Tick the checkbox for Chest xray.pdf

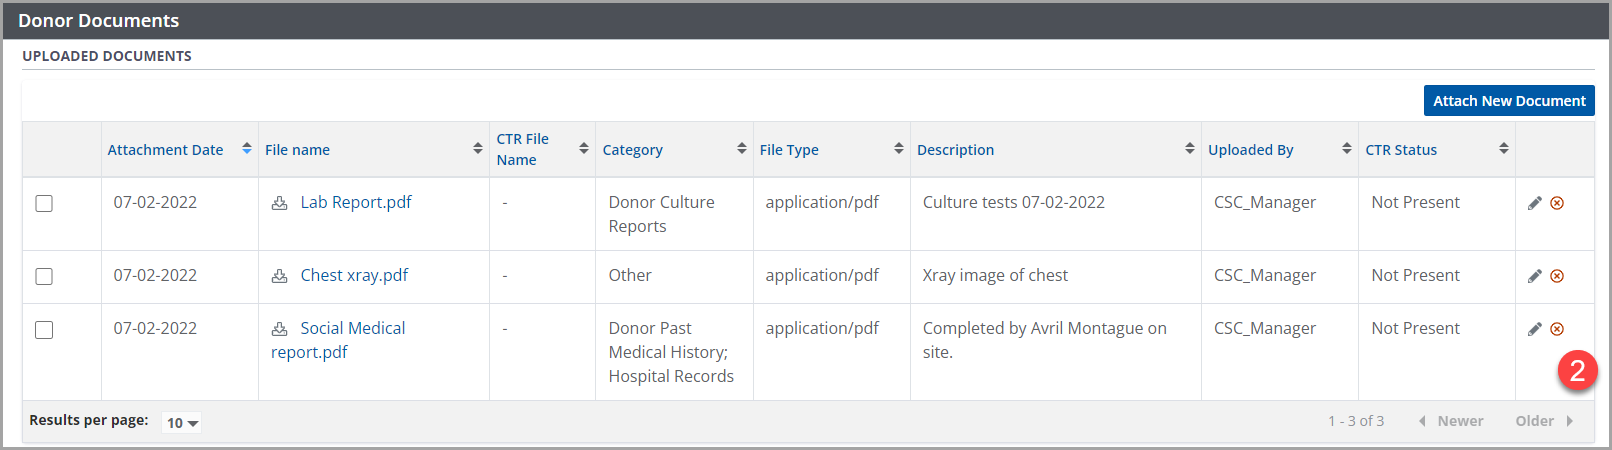pos(44,276)
